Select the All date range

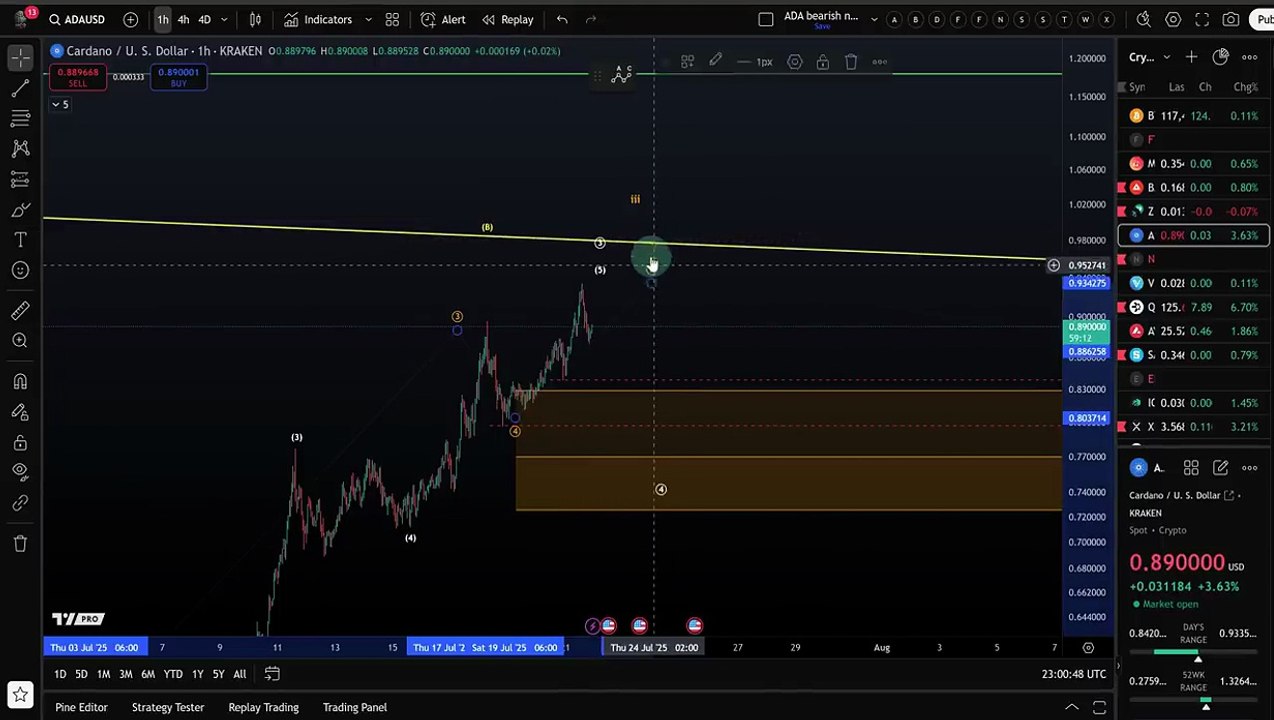(240, 674)
